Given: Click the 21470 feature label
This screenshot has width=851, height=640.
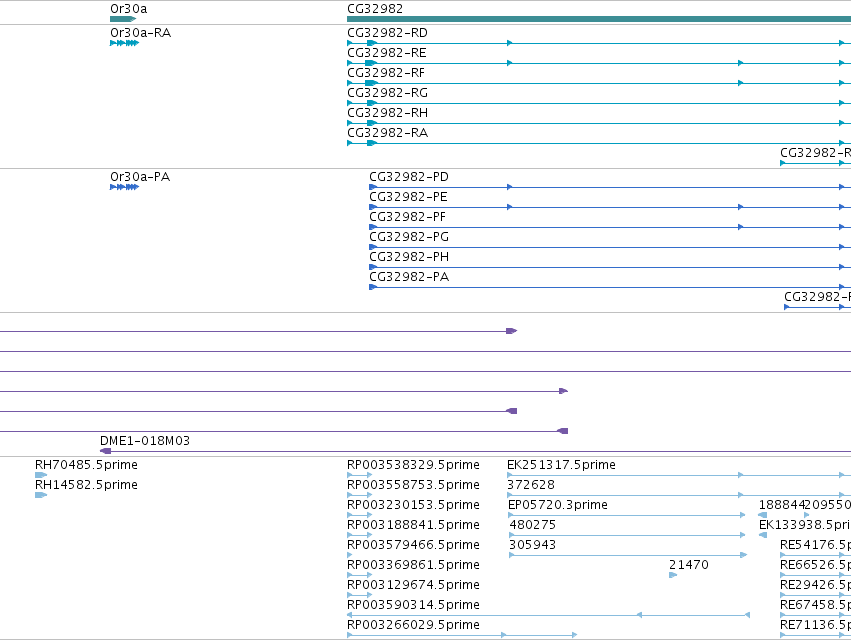Looking at the screenshot, I should click(x=689, y=565).
